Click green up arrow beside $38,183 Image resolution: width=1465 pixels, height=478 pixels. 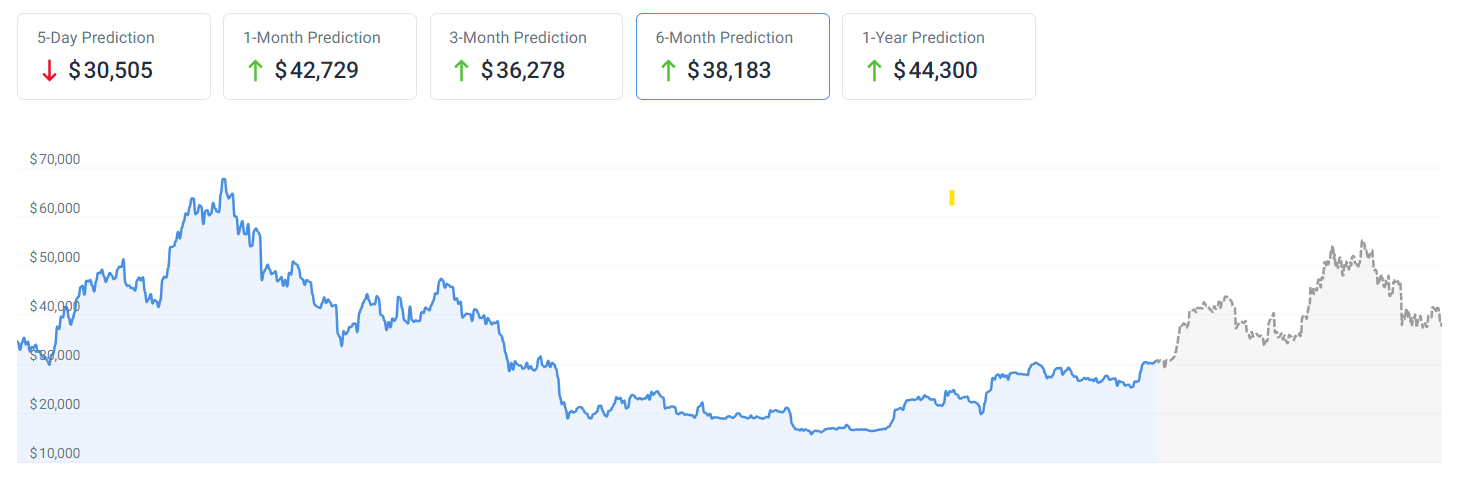tap(668, 71)
